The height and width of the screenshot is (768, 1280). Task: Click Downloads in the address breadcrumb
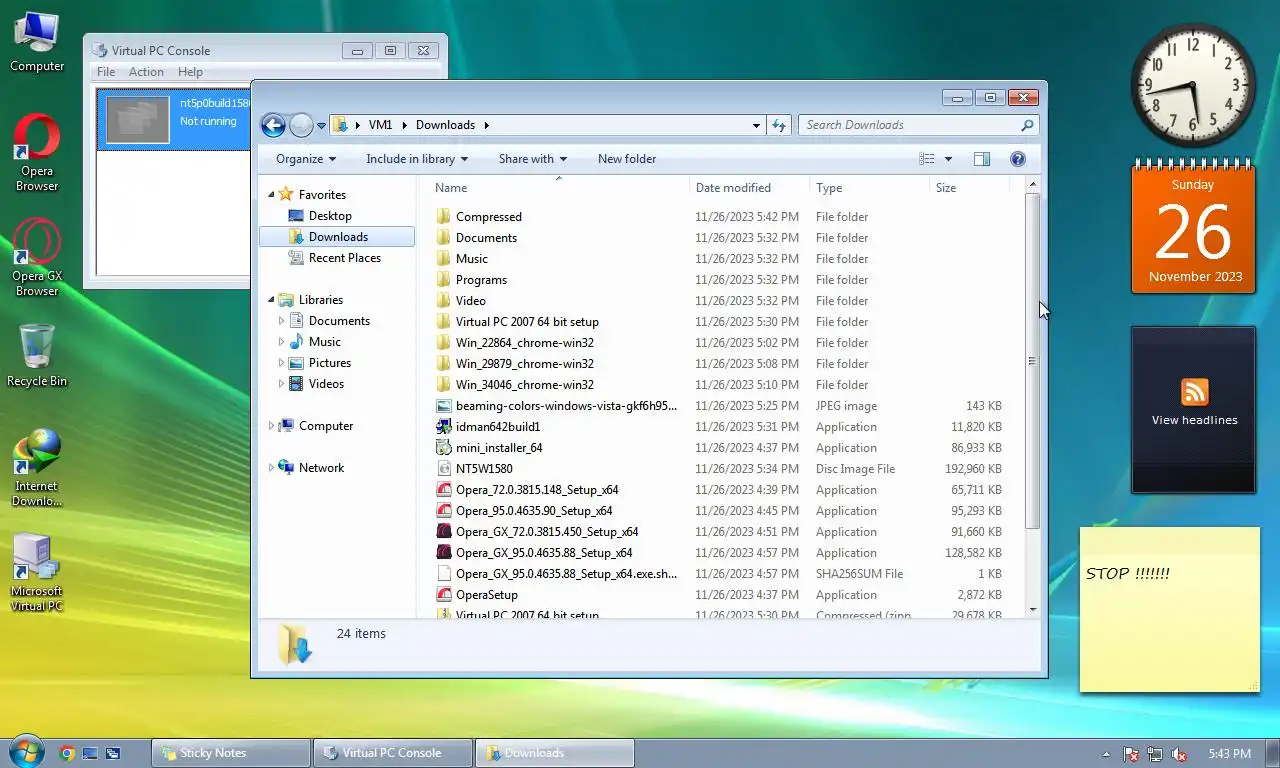[x=445, y=125]
